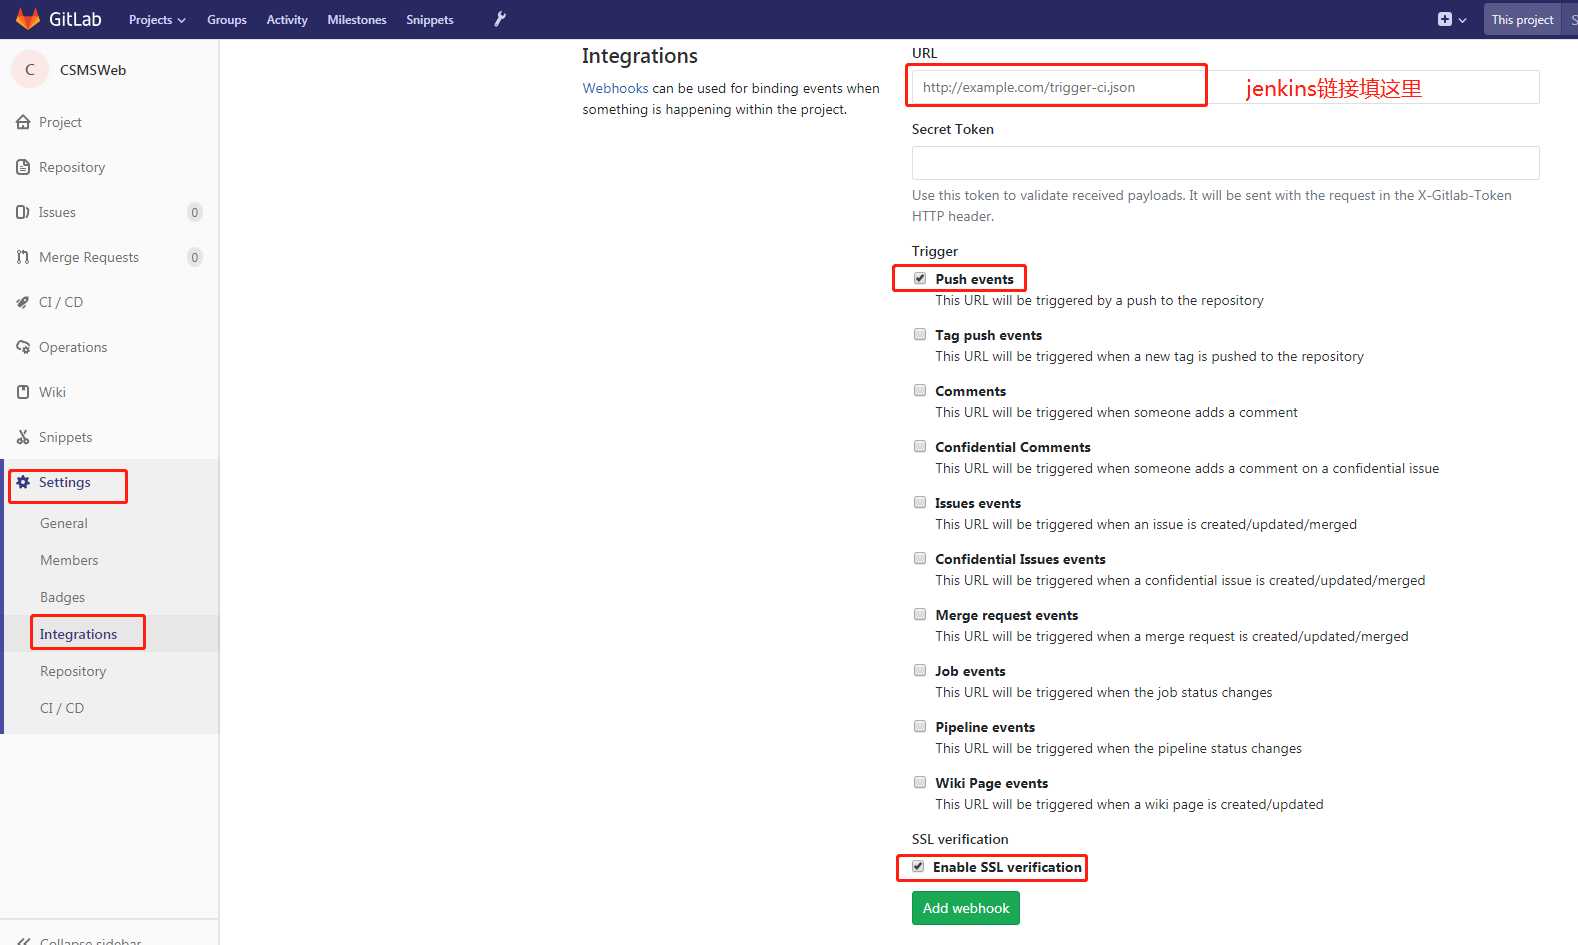The width and height of the screenshot is (1578, 945).
Task: Click the GitLab fox logo
Action: (x=28, y=19)
